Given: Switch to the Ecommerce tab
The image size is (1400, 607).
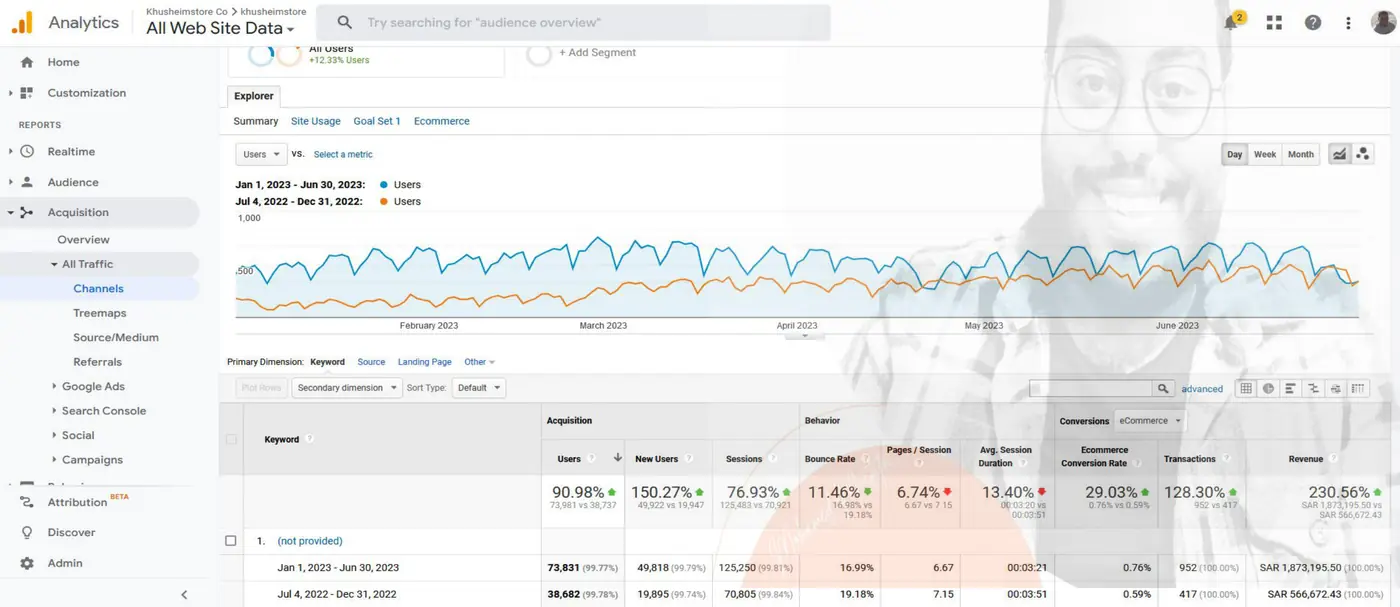Looking at the screenshot, I should (442, 121).
